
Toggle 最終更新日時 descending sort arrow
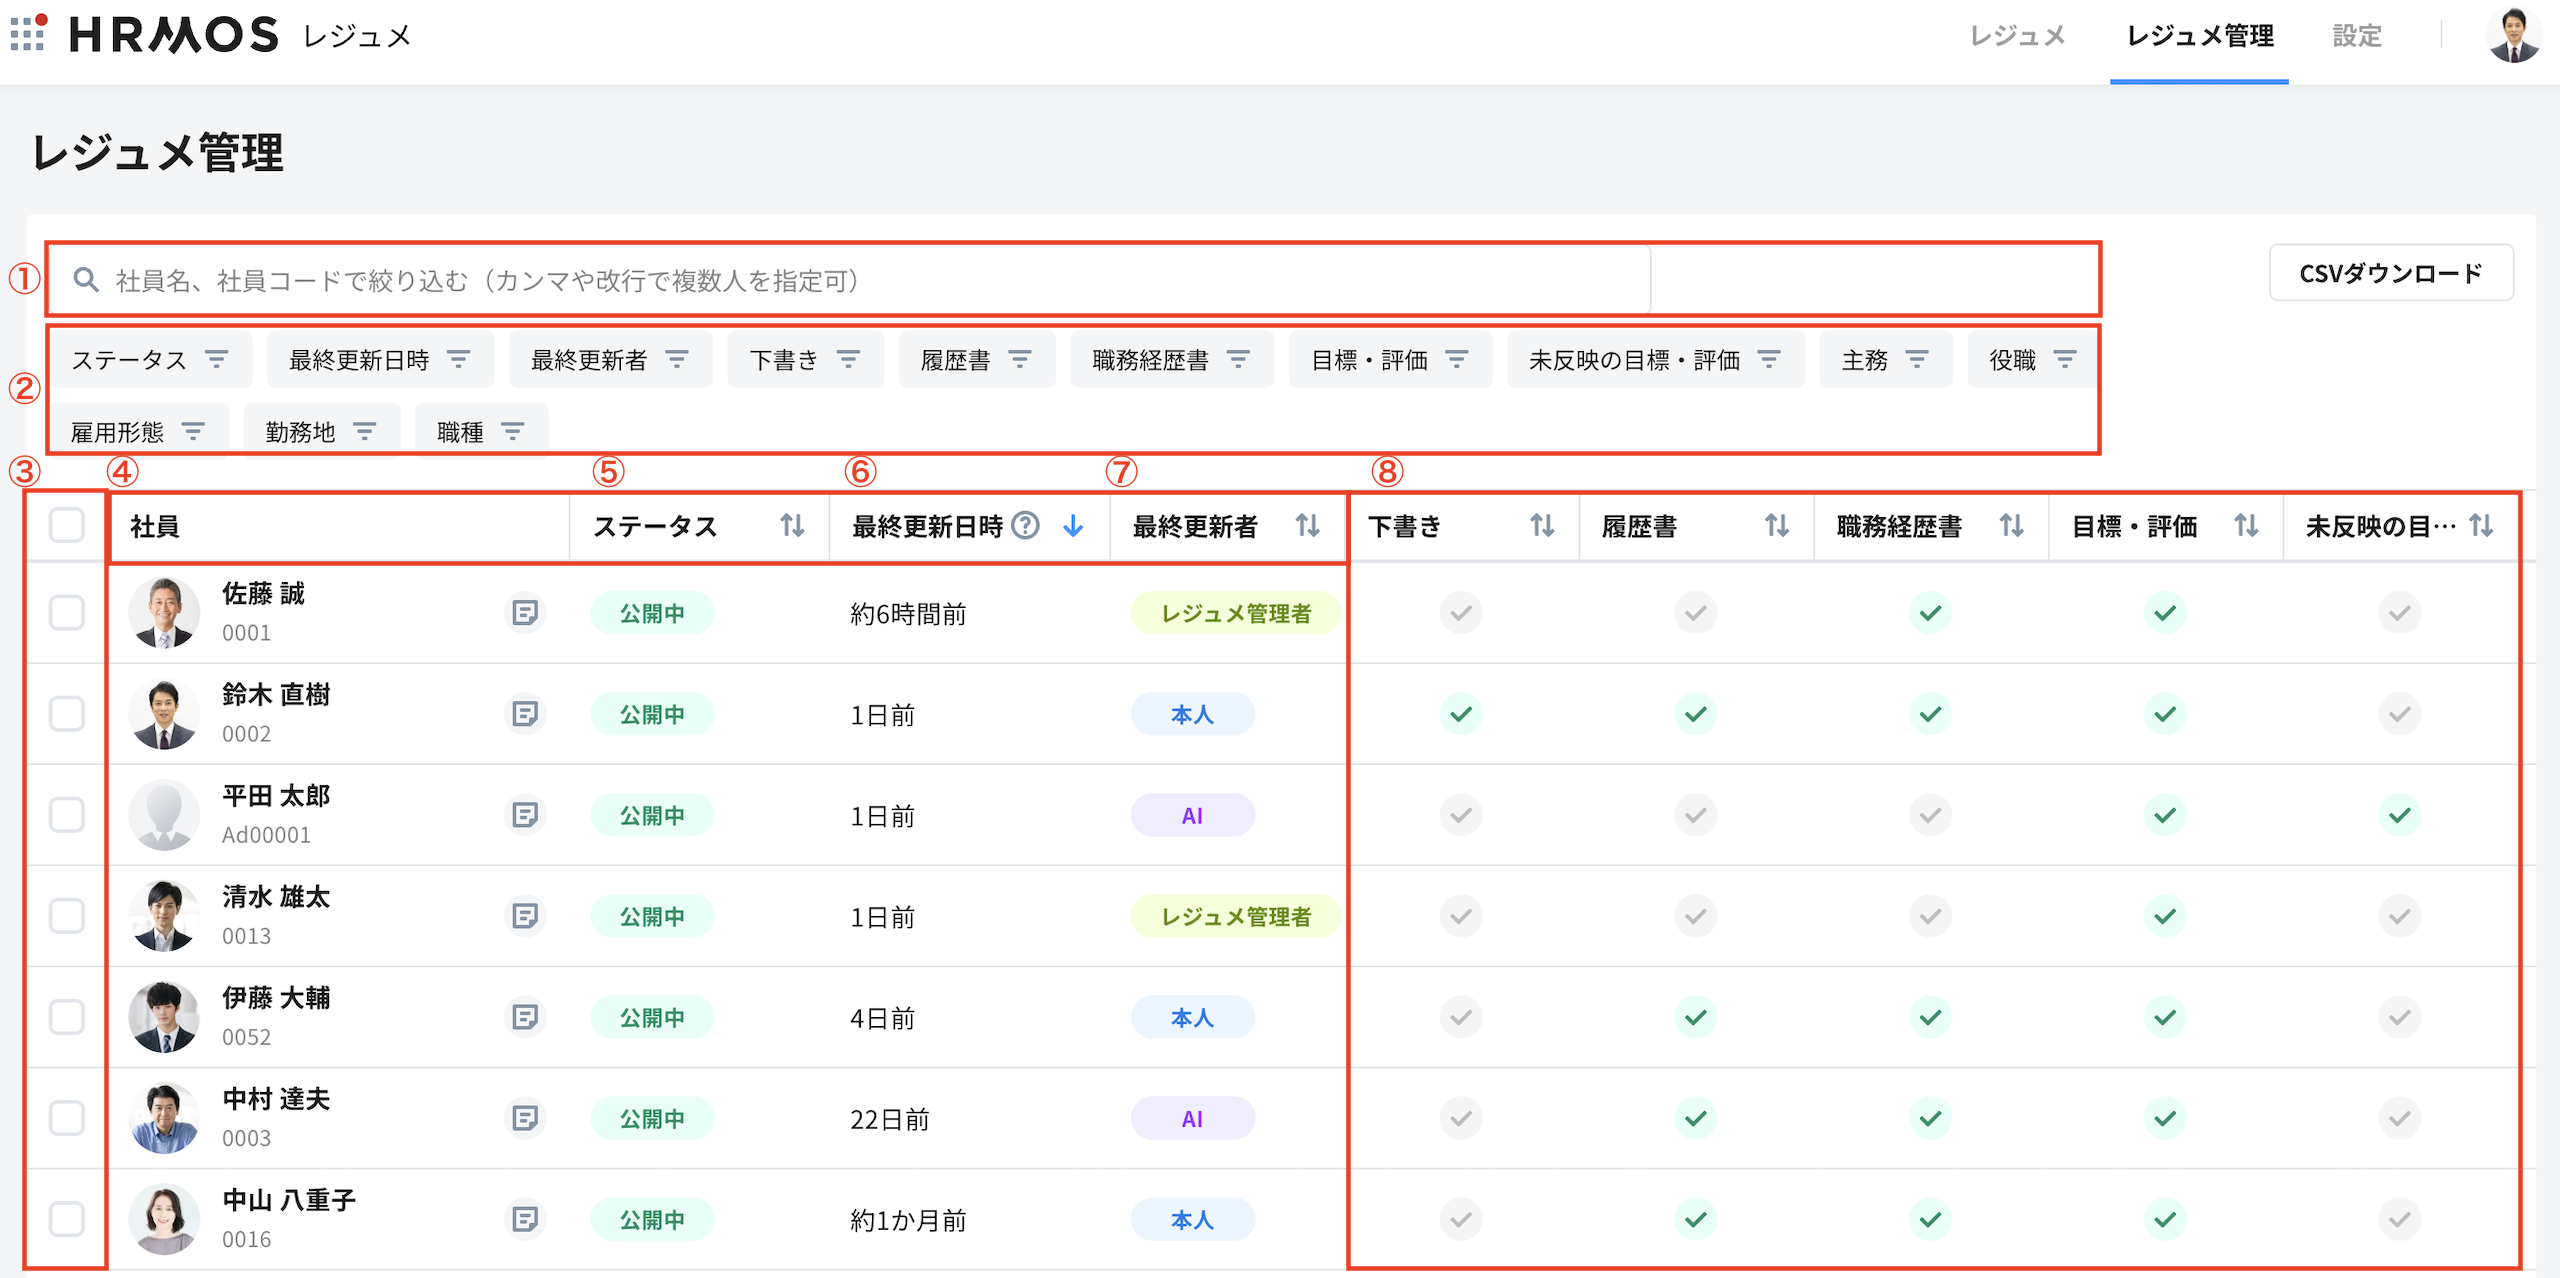[1073, 525]
